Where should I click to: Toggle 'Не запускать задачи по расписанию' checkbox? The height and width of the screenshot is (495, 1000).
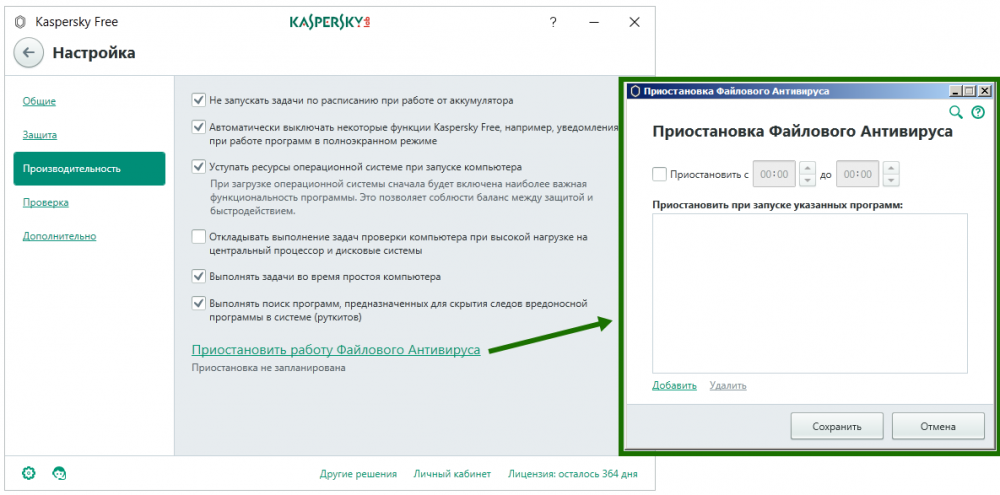pos(198,100)
